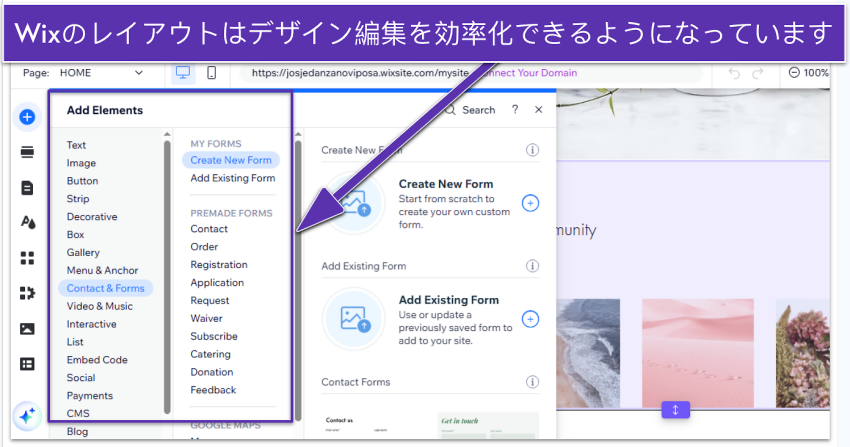The height and width of the screenshot is (447, 850).
Task: Open the Page HOME dropdown
Action: [101, 73]
